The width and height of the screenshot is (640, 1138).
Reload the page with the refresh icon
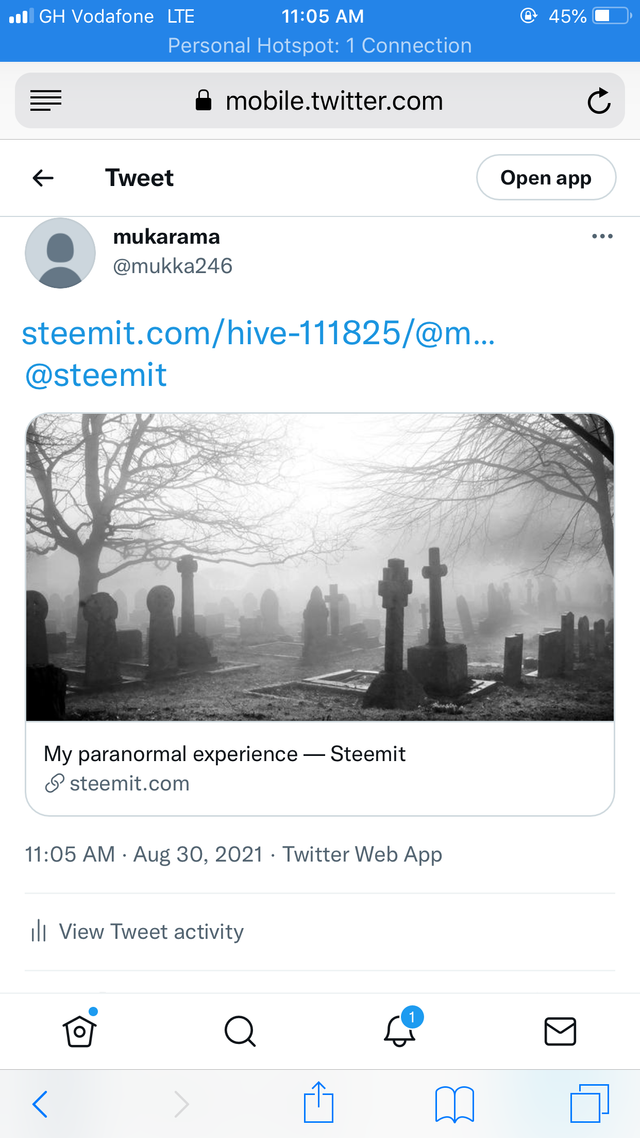[x=598, y=101]
